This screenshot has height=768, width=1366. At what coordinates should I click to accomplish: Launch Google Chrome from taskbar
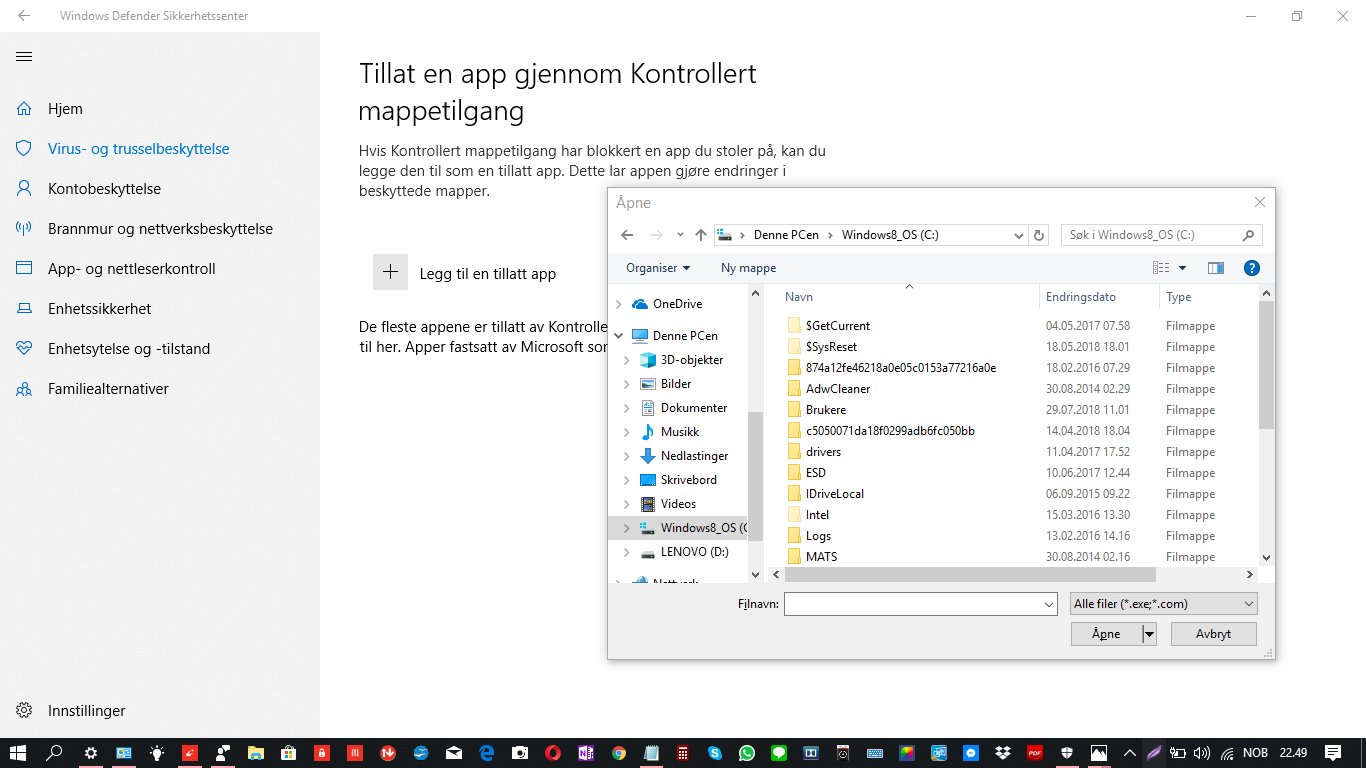[619, 753]
